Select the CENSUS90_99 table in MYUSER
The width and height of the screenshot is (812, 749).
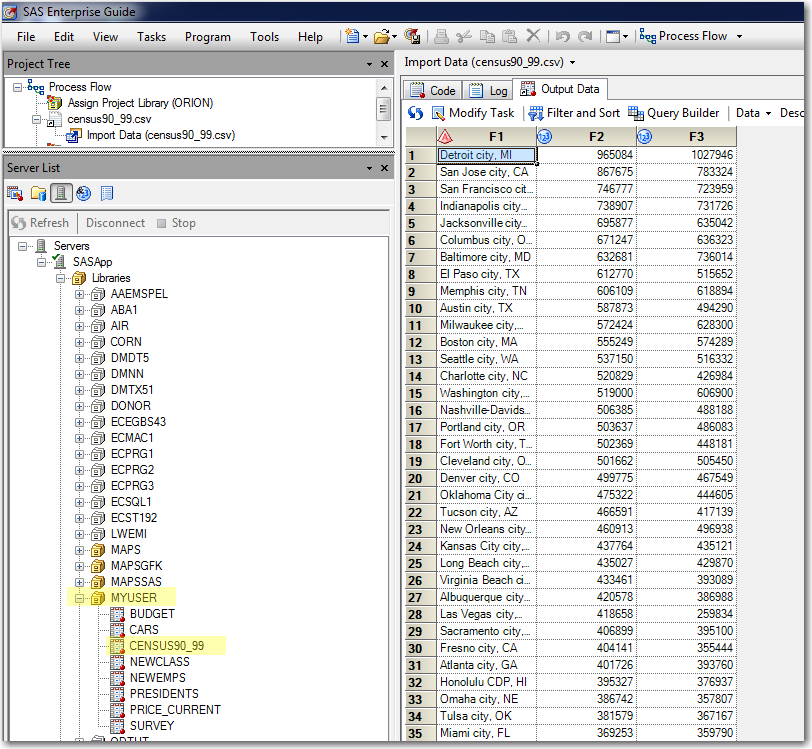coord(166,646)
